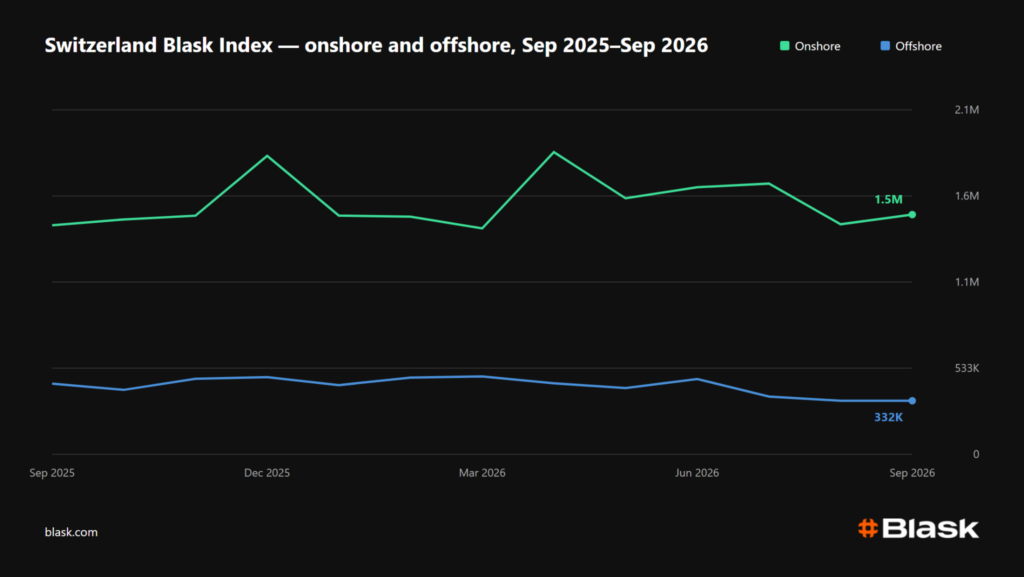This screenshot has width=1024, height=577.
Task: Click the blue Offshore legend swatch
Action: coord(885,46)
